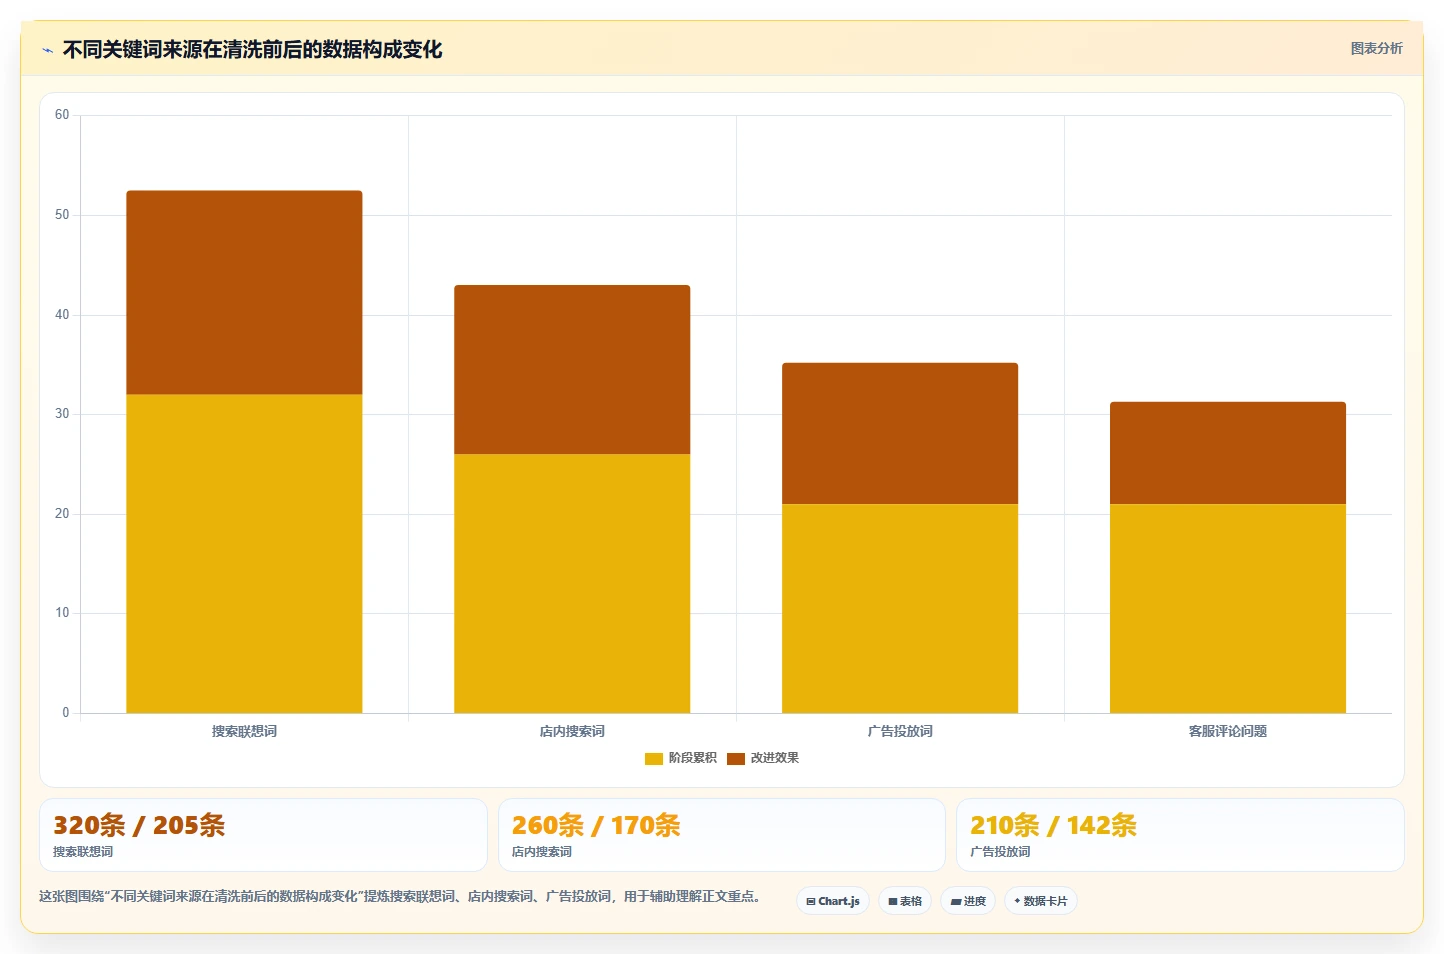Screen dimensions: 1444x954
Task: Click the yellow bar segment for 客服评论问题
Action: pos(1228,608)
